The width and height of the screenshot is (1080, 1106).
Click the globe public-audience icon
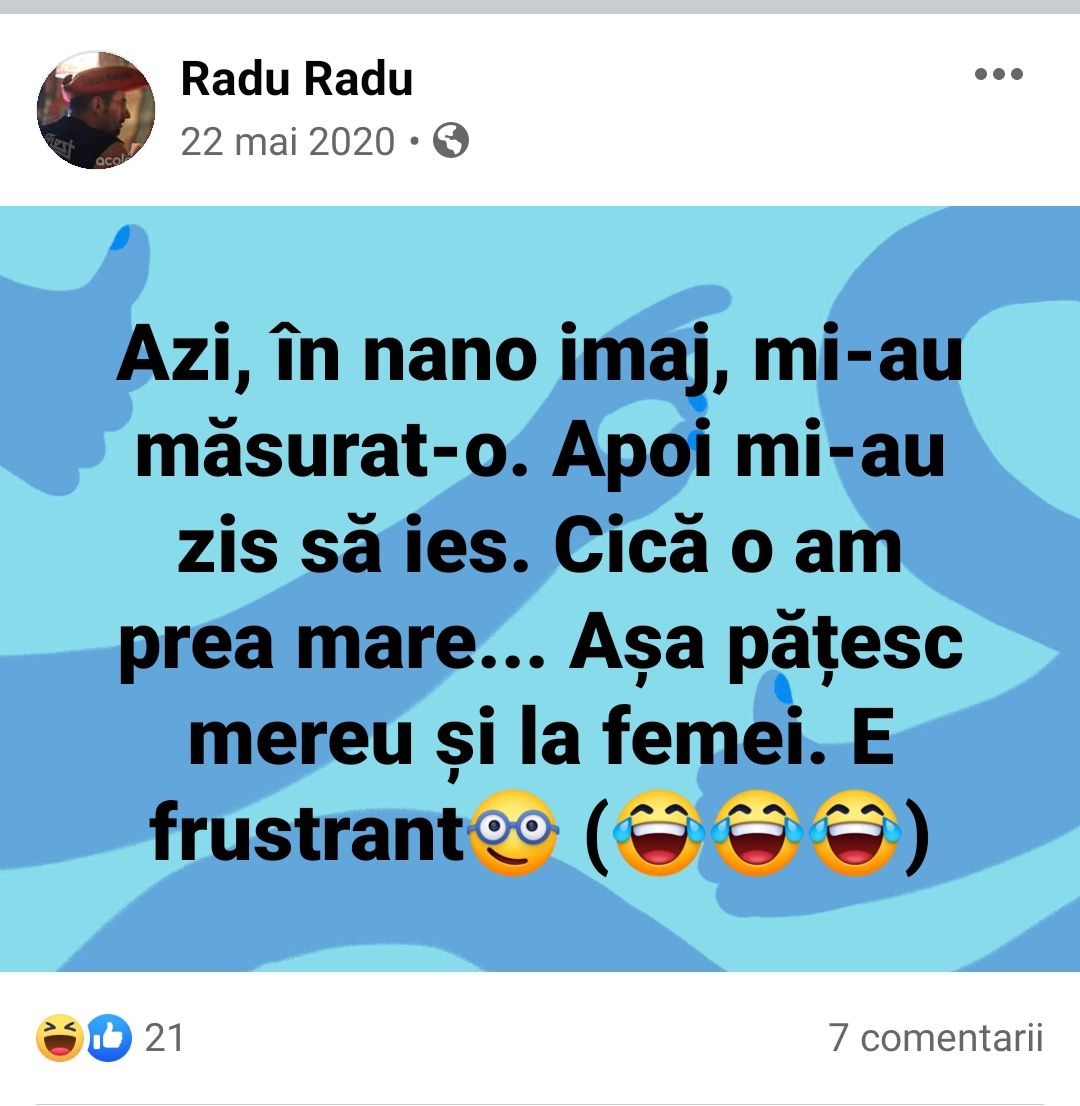coord(451,140)
